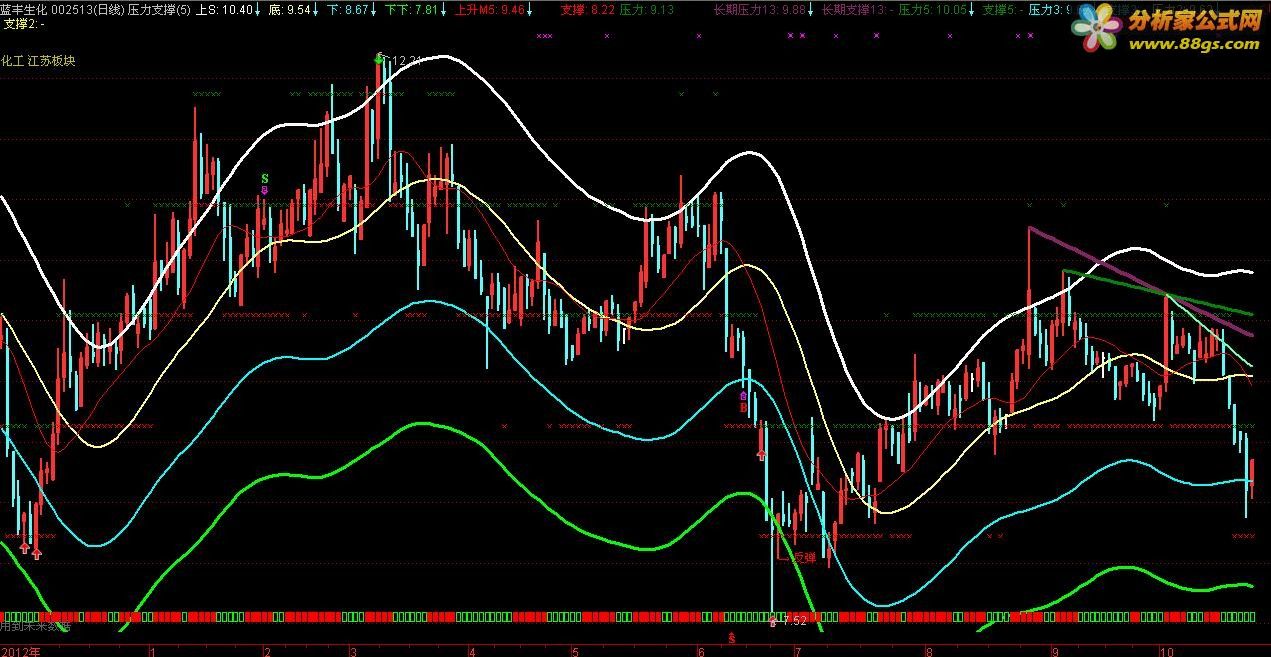The height and width of the screenshot is (657, 1271).
Task: Click the 底: 9.54 value
Action: (x=290, y=9)
